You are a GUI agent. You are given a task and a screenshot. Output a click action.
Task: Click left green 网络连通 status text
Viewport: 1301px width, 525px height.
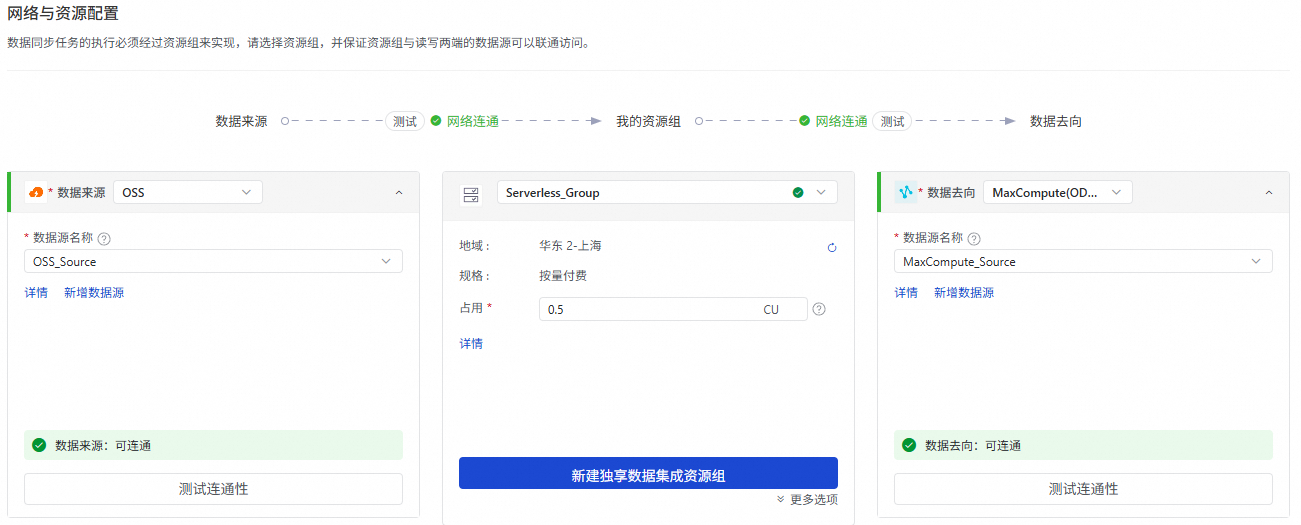click(473, 121)
